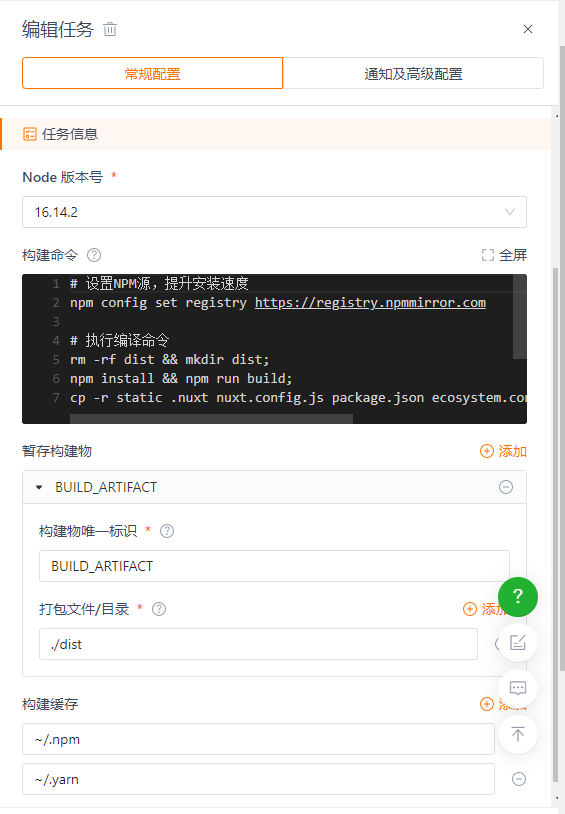Click the help icon beside 打包文件/目录

[159, 609]
